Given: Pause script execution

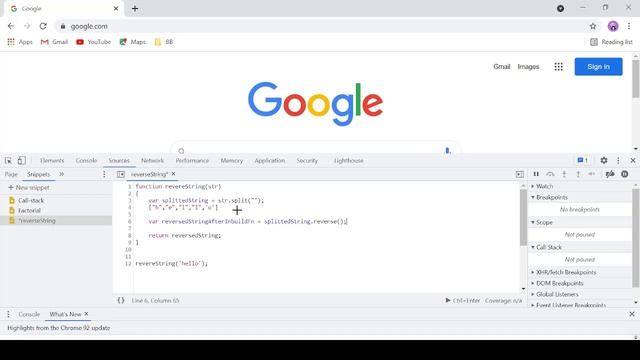Looking at the screenshot, I should (x=536, y=174).
